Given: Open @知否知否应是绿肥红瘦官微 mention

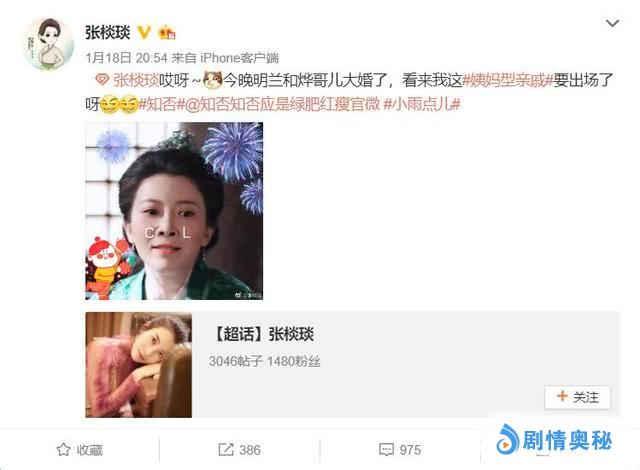Looking at the screenshot, I should click(282, 104).
